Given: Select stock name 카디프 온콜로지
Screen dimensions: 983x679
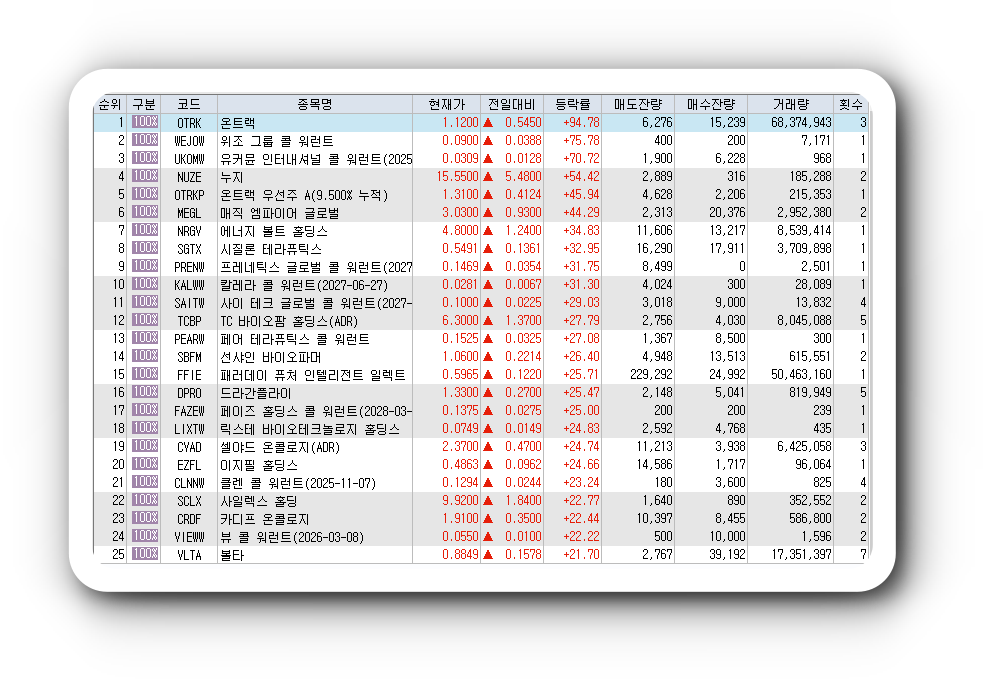Looking at the screenshot, I should (265, 520).
